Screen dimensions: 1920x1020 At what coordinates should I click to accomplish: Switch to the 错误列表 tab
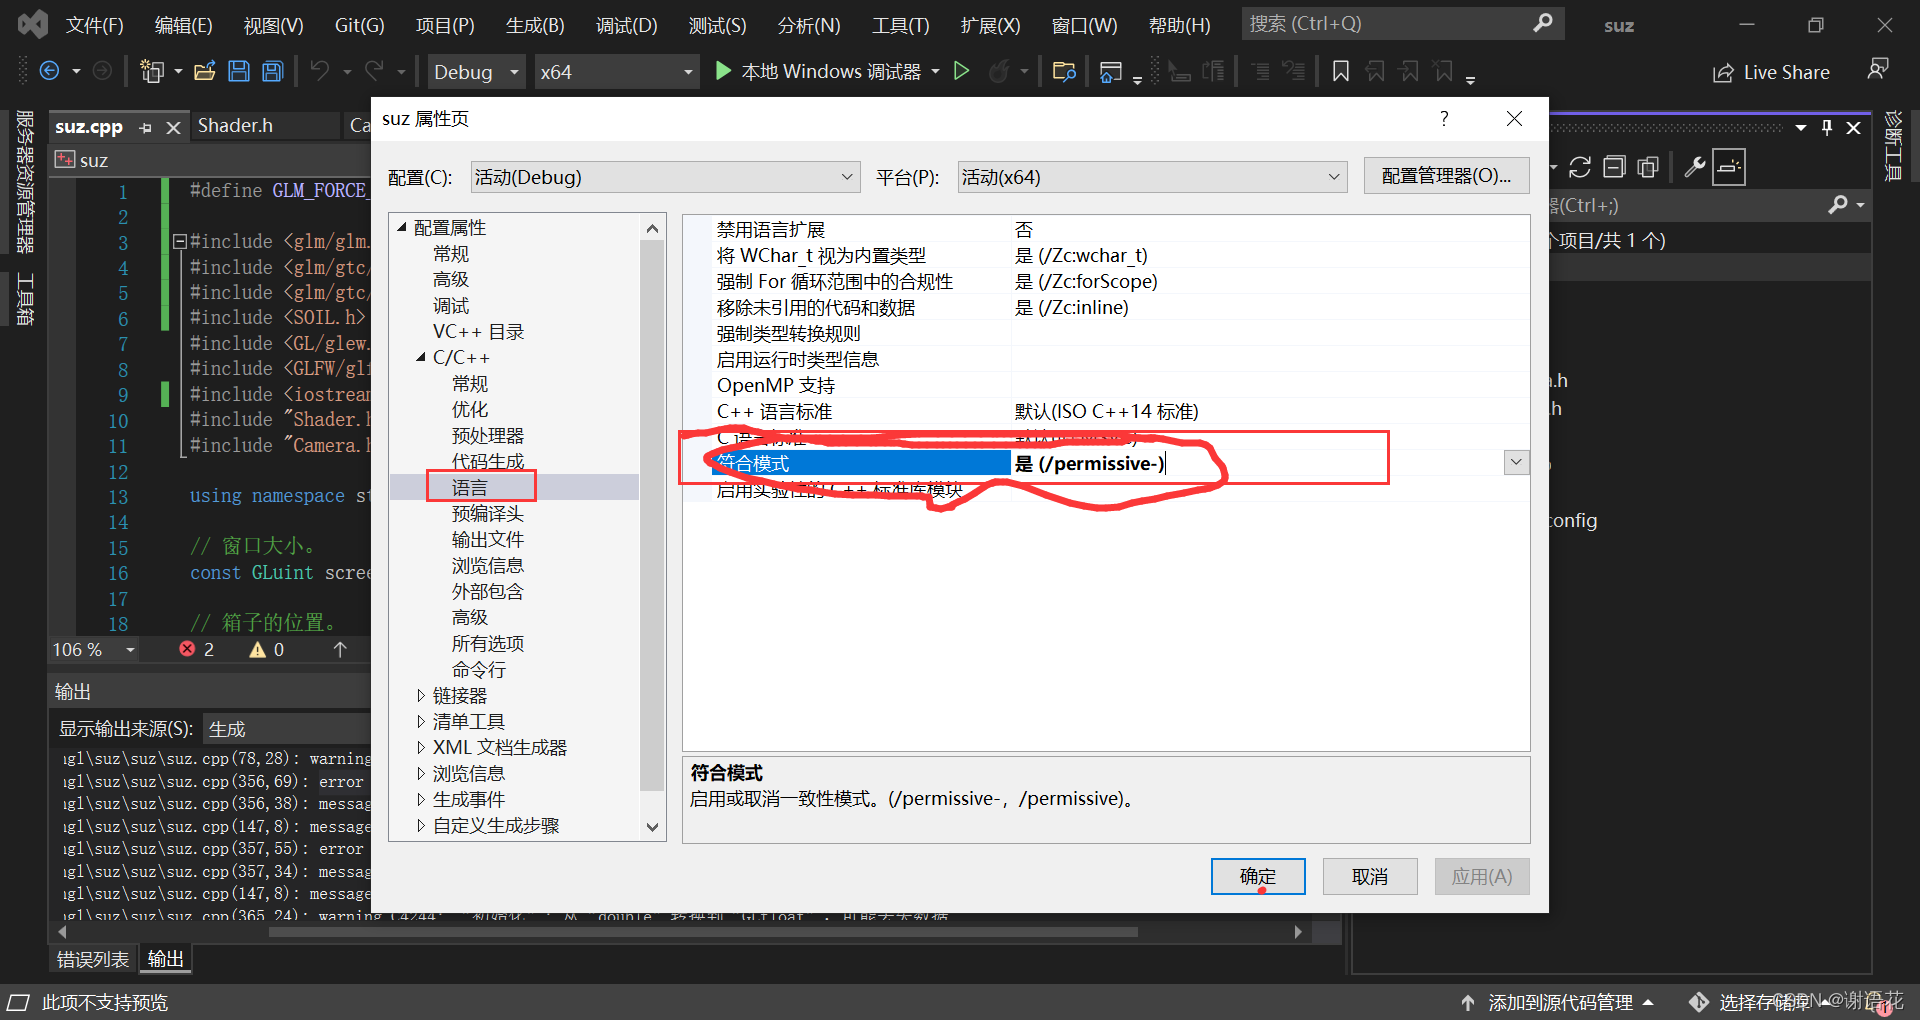click(x=91, y=958)
